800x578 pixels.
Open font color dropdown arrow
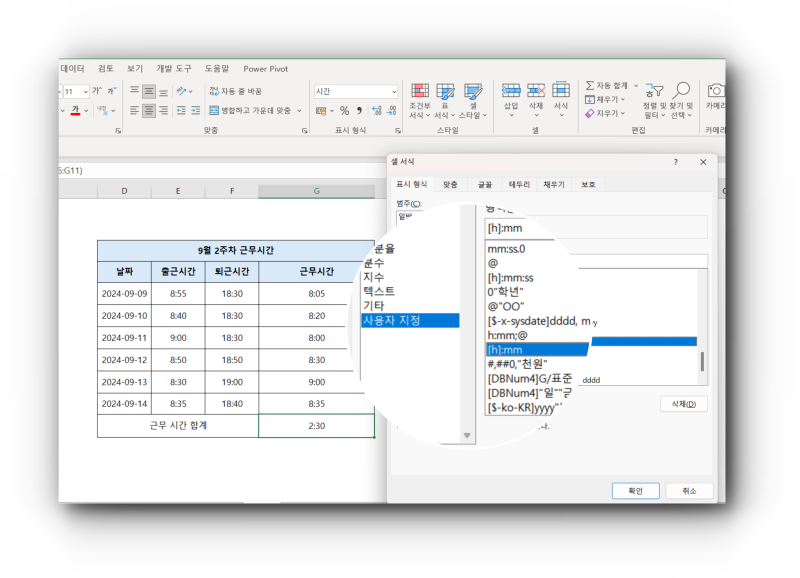(86, 111)
